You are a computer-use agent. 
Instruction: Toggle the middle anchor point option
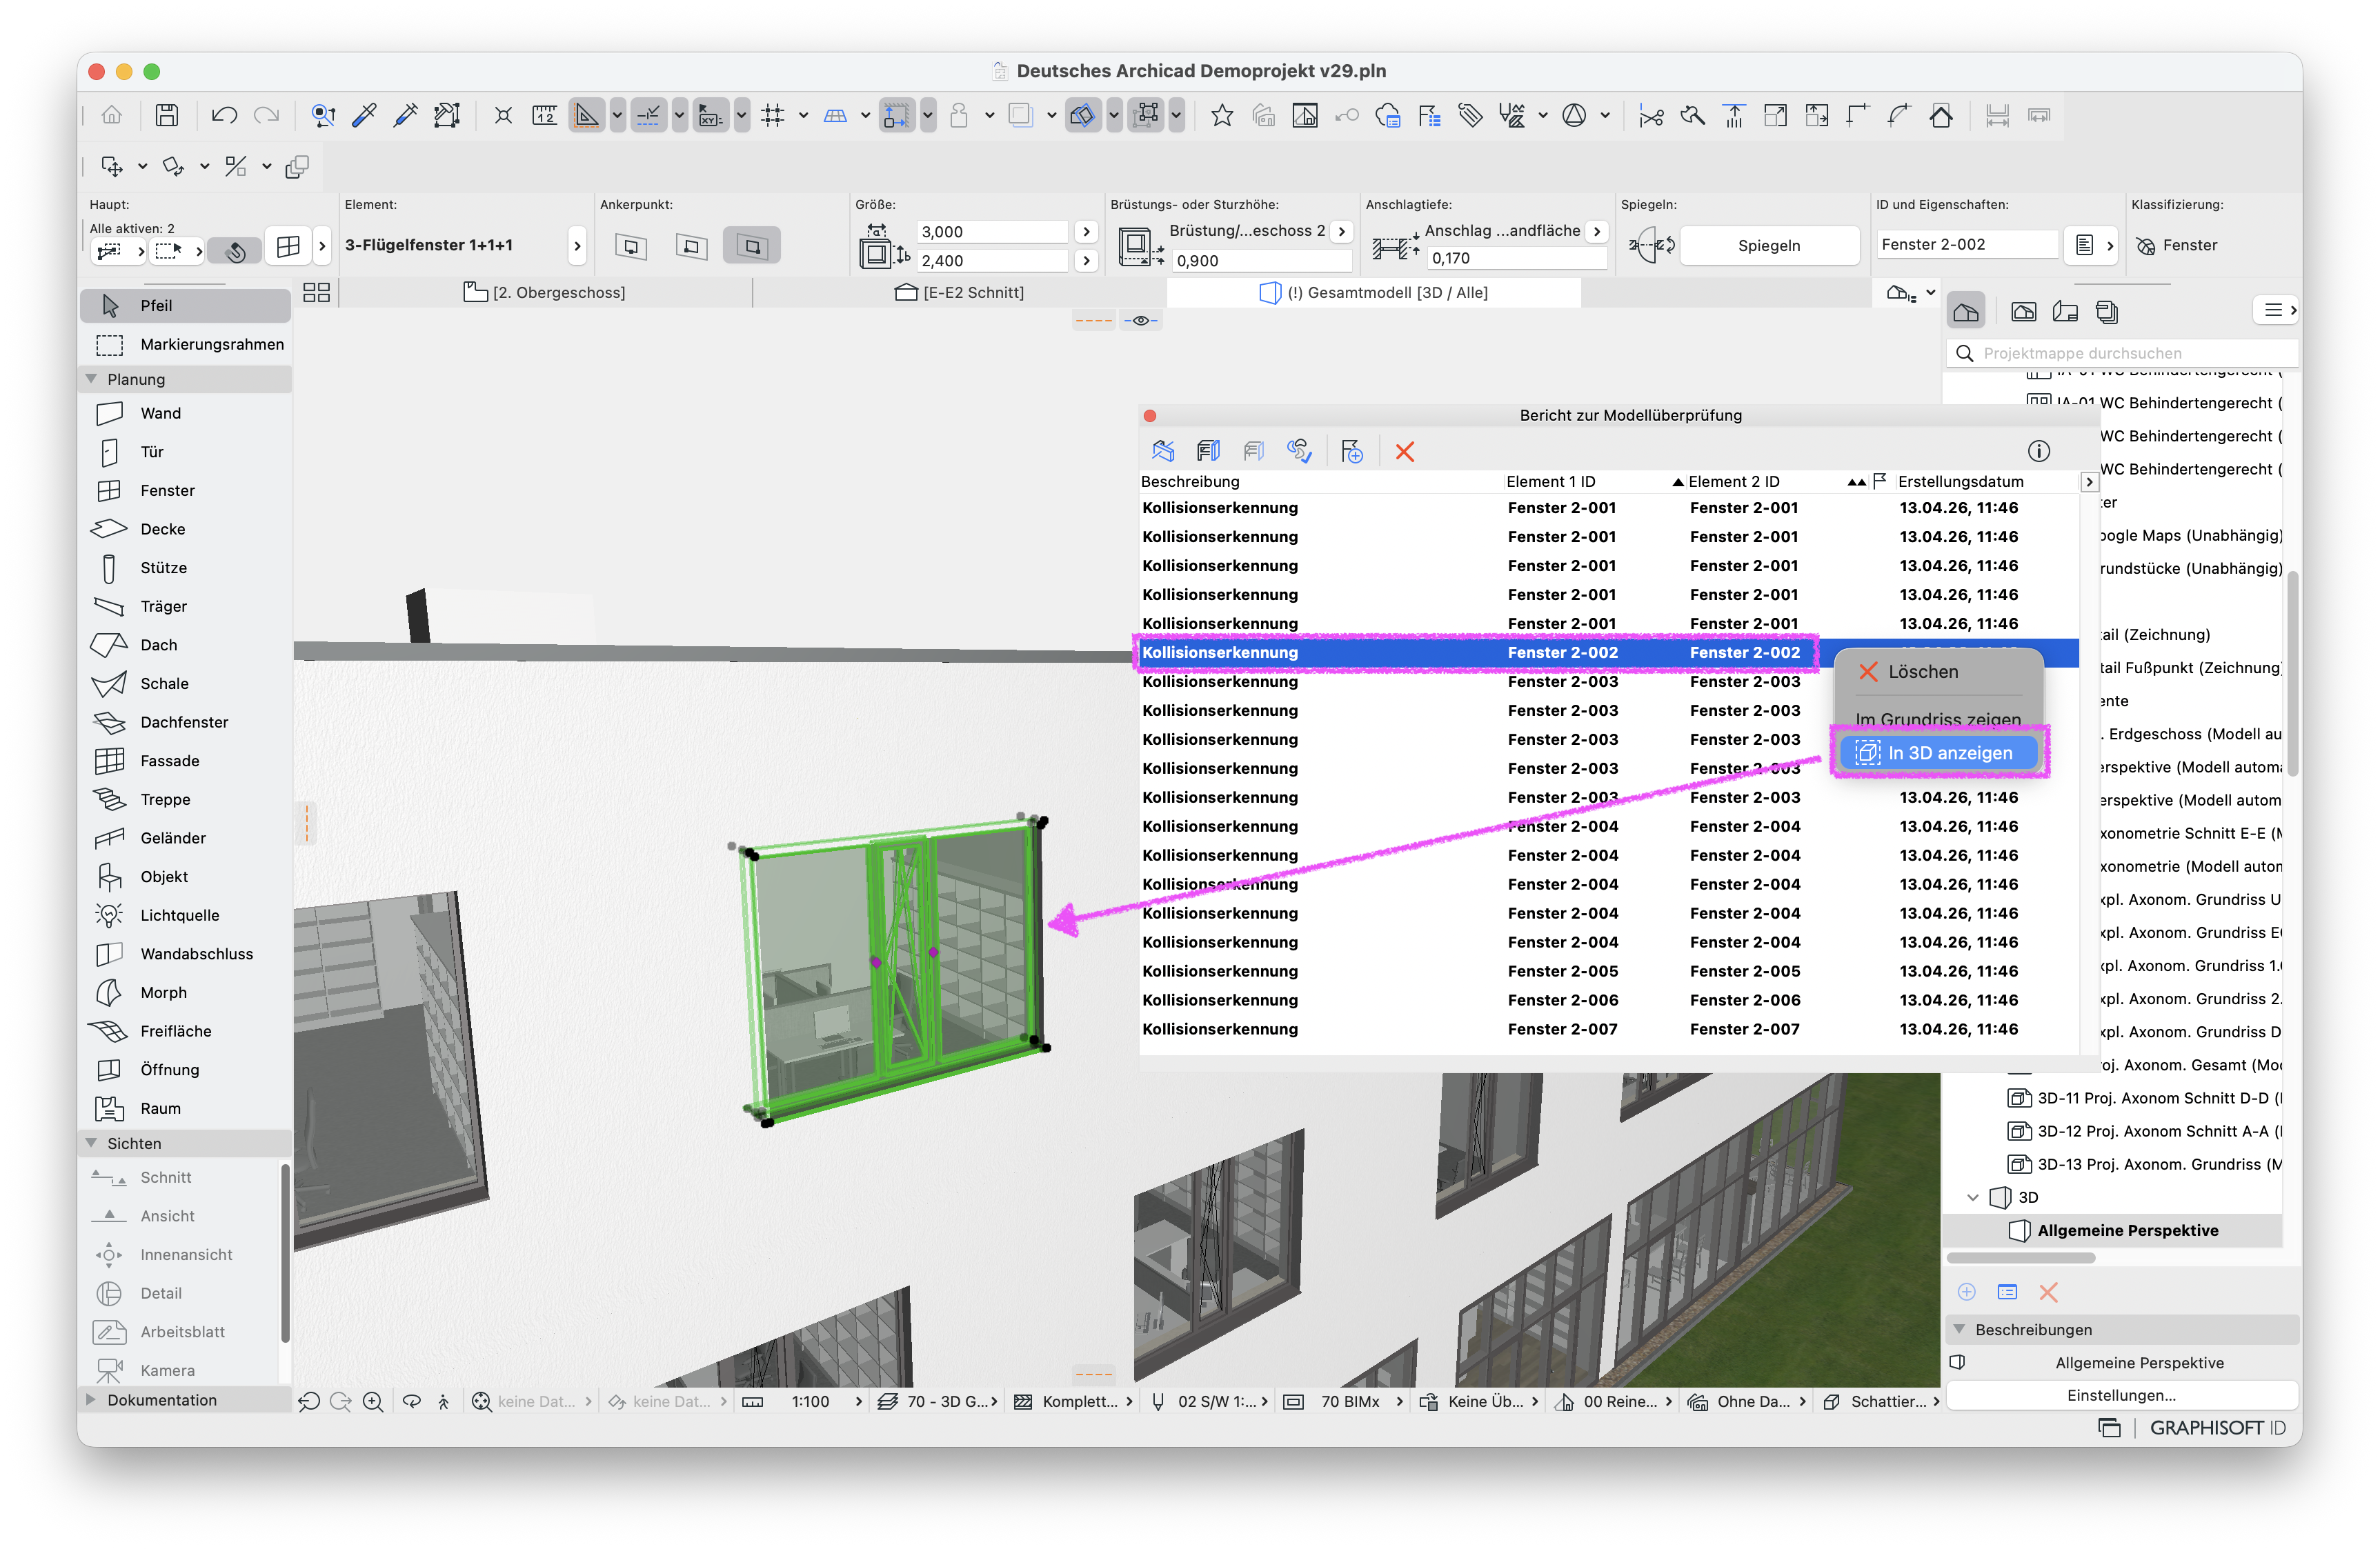click(691, 245)
